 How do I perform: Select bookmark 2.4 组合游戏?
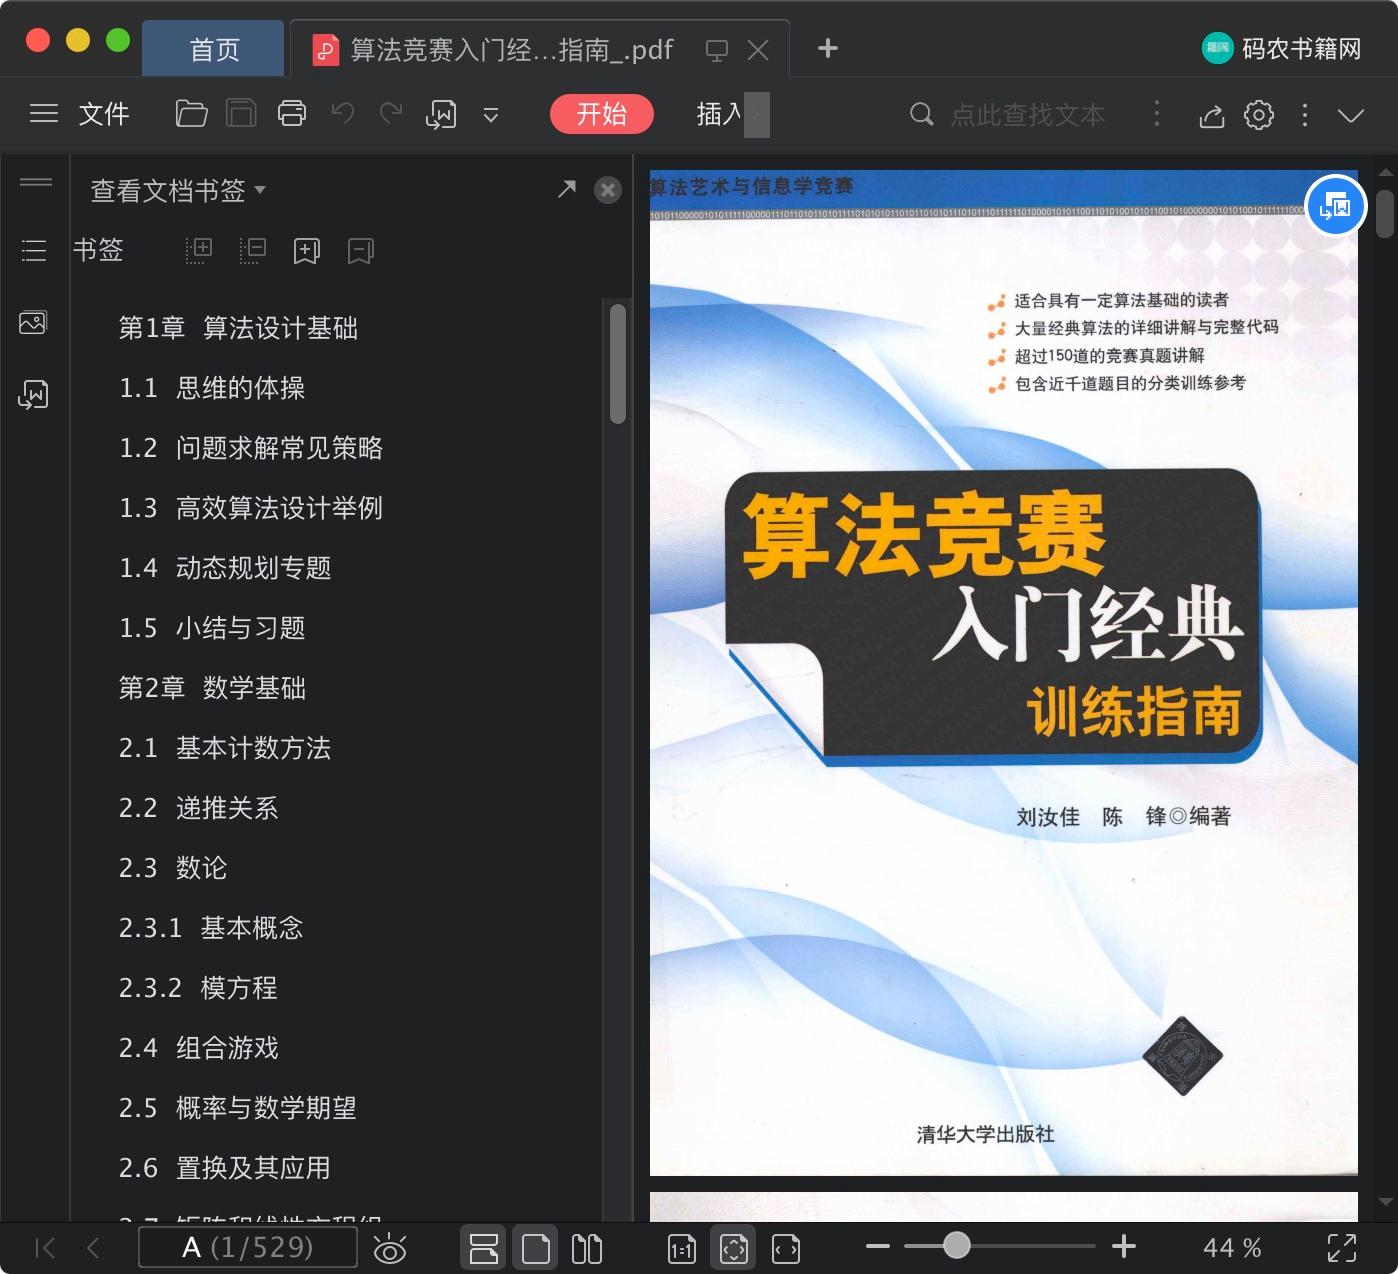click(199, 1048)
